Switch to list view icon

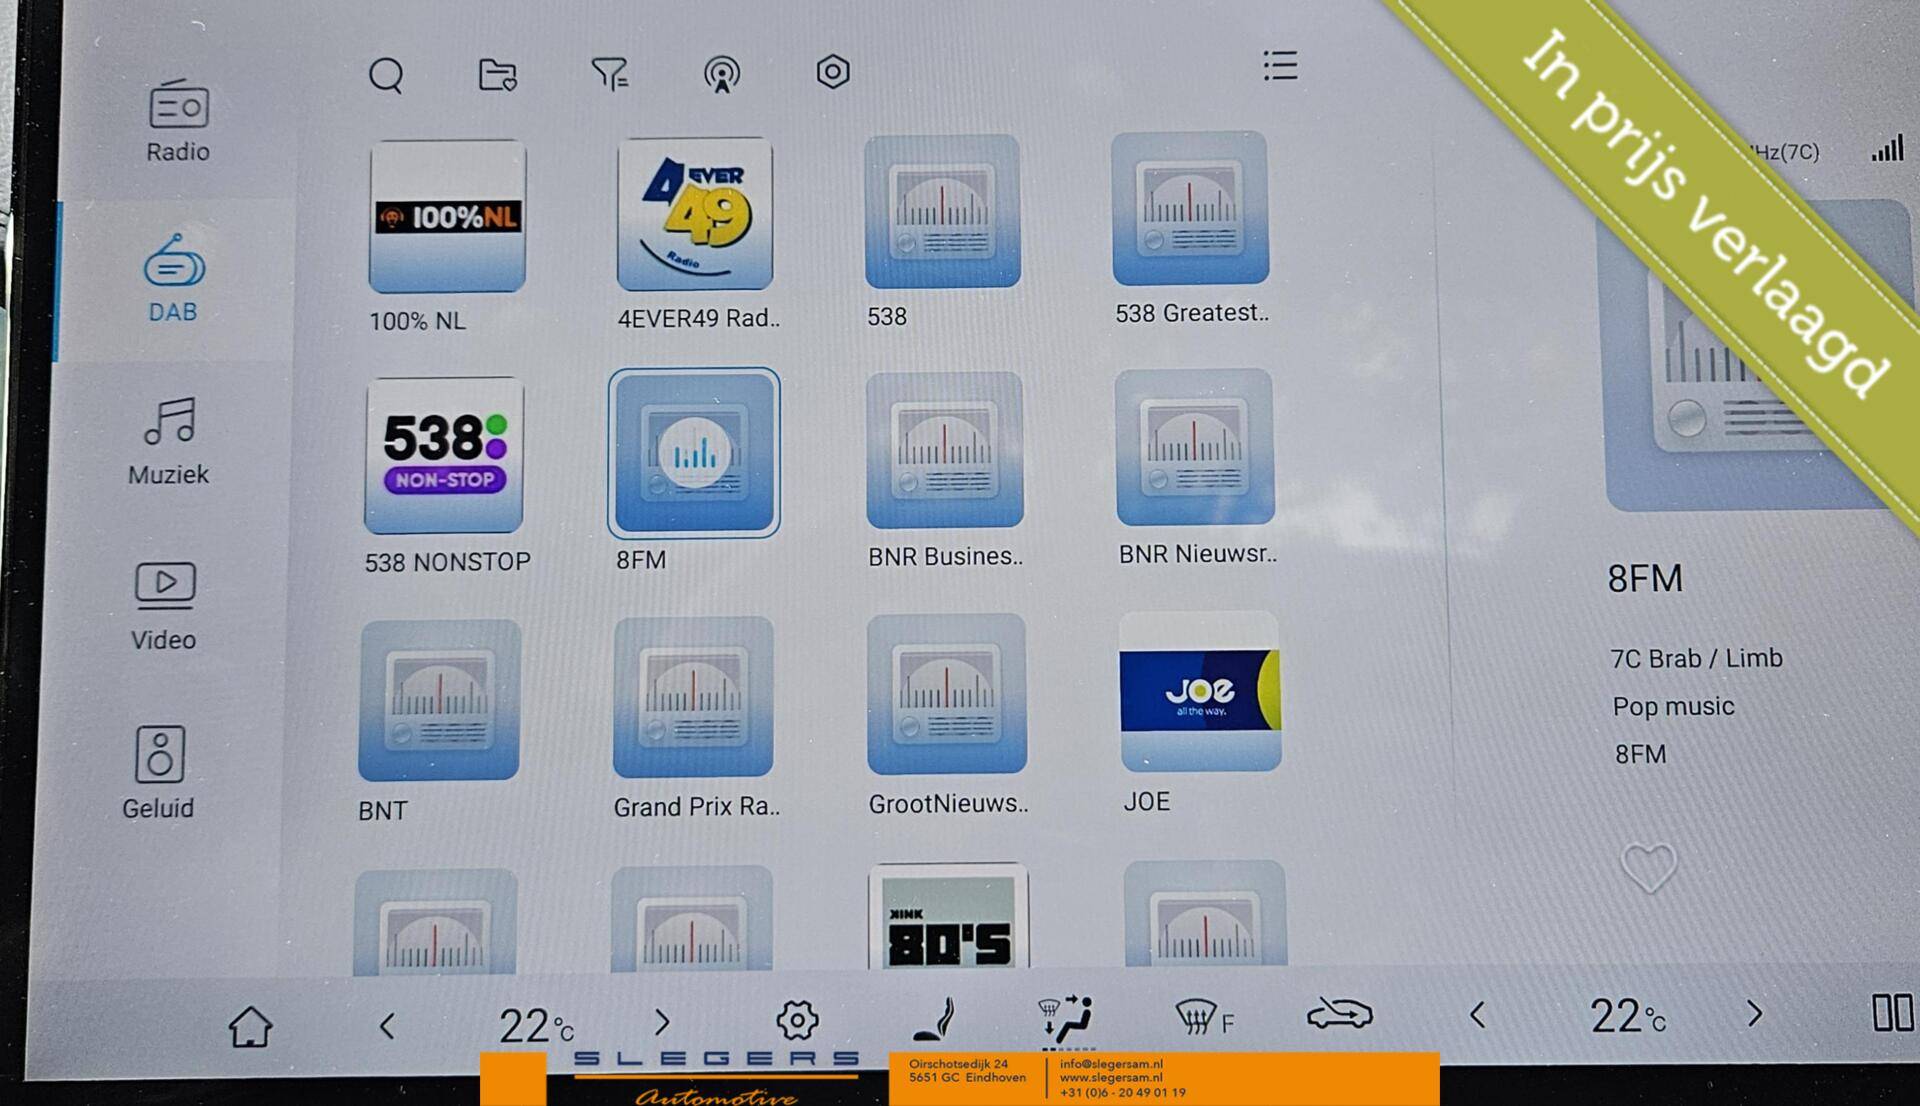pyautogui.click(x=1280, y=66)
